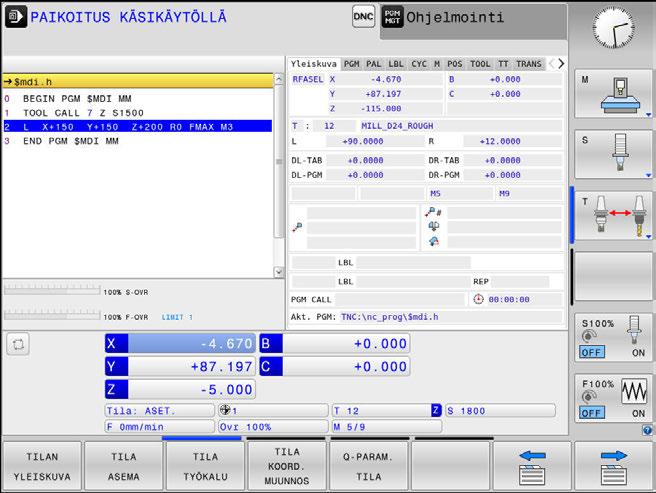Click the left arrow soft key row switch
The width and height of the screenshot is (656, 493).
(x=532, y=466)
